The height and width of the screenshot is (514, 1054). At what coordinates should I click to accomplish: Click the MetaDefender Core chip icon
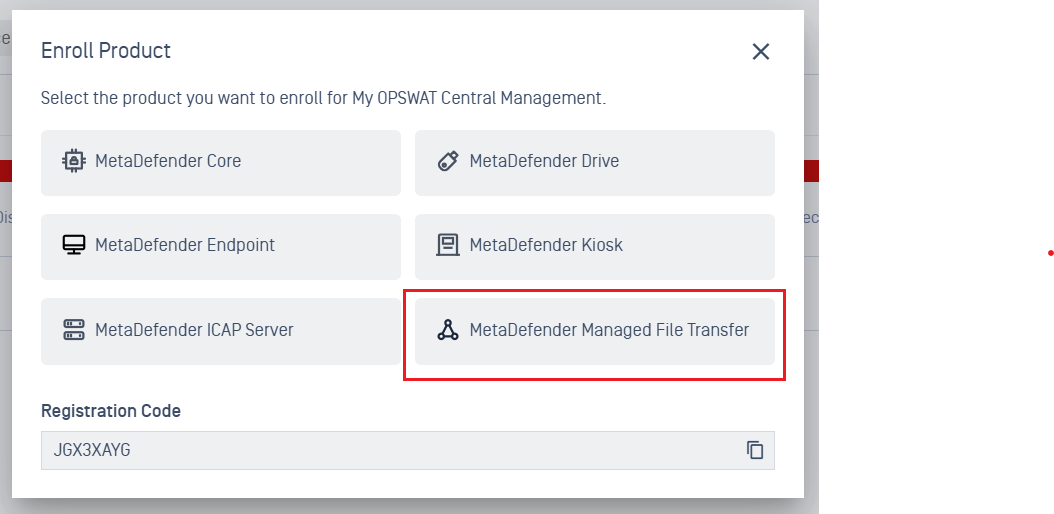tap(73, 161)
